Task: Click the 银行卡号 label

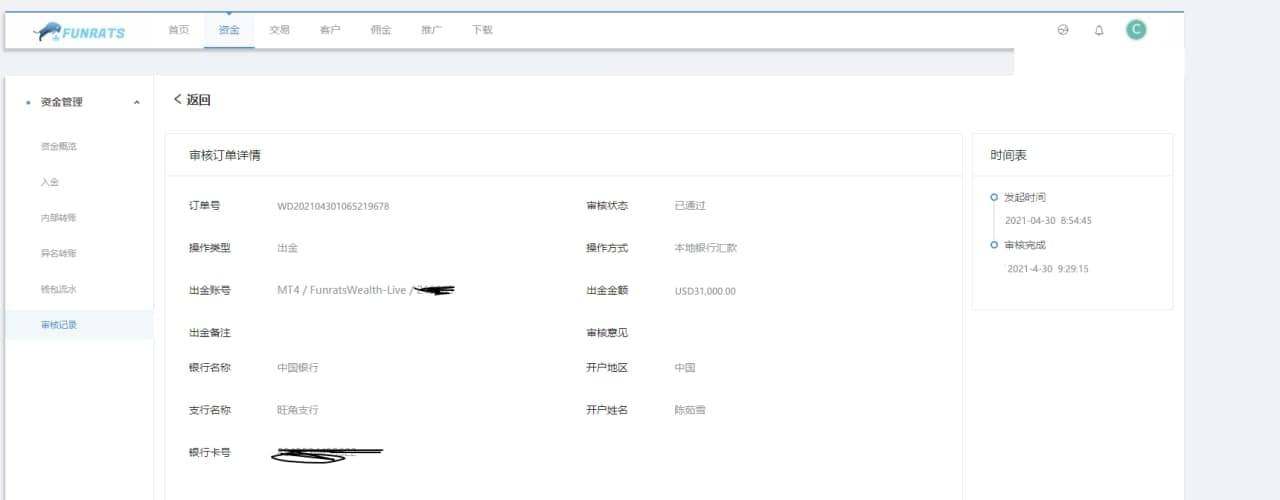Action: point(210,452)
